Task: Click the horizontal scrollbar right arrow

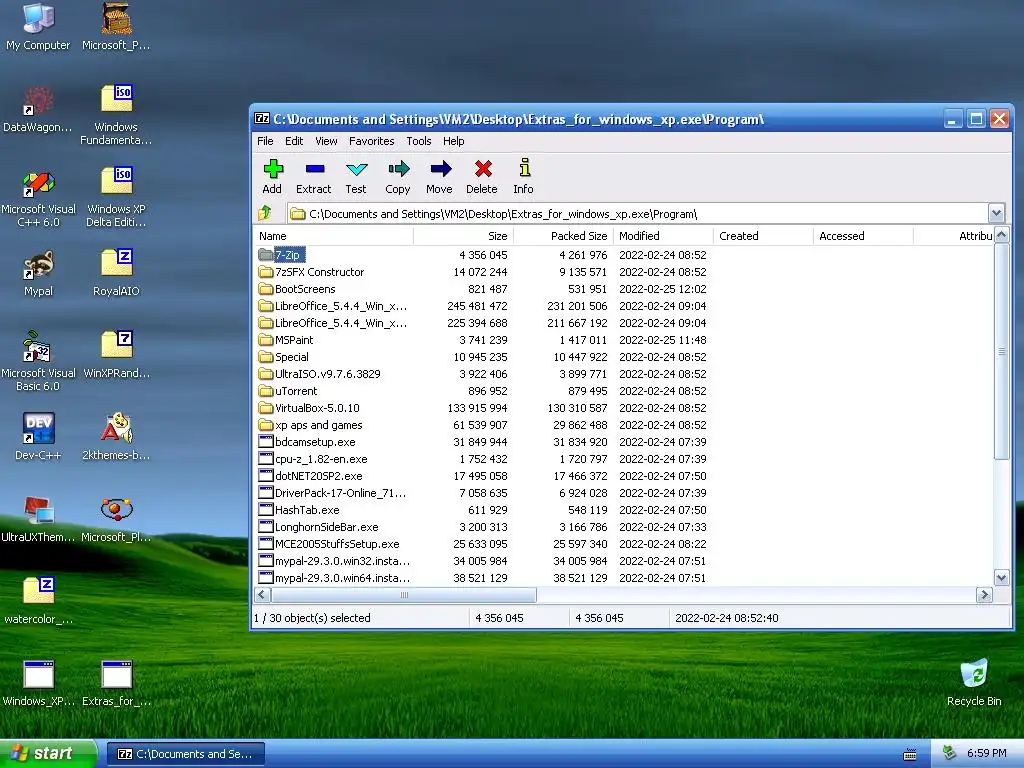Action: coord(984,594)
